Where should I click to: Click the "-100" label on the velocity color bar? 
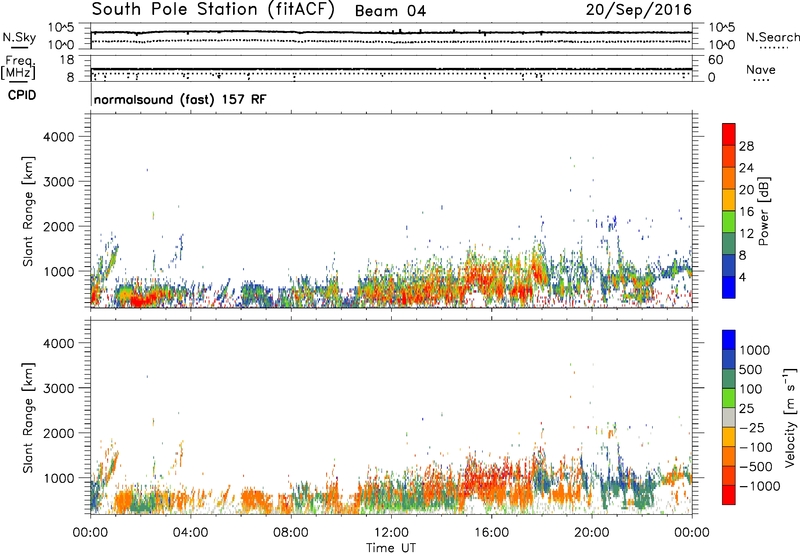[756, 447]
